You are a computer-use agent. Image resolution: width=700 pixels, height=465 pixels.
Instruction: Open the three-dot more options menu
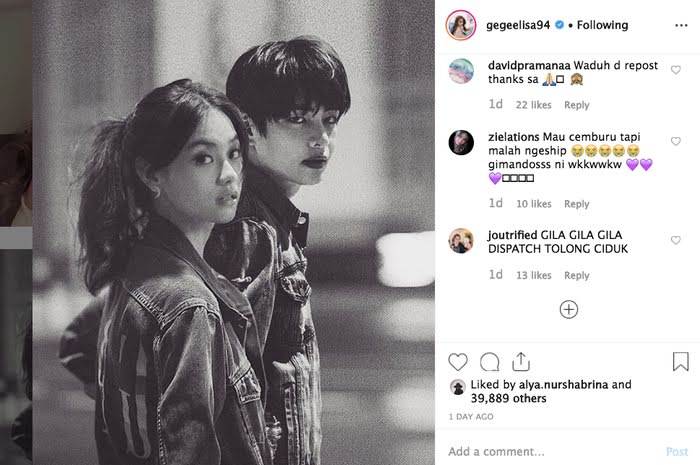[x=681, y=25]
